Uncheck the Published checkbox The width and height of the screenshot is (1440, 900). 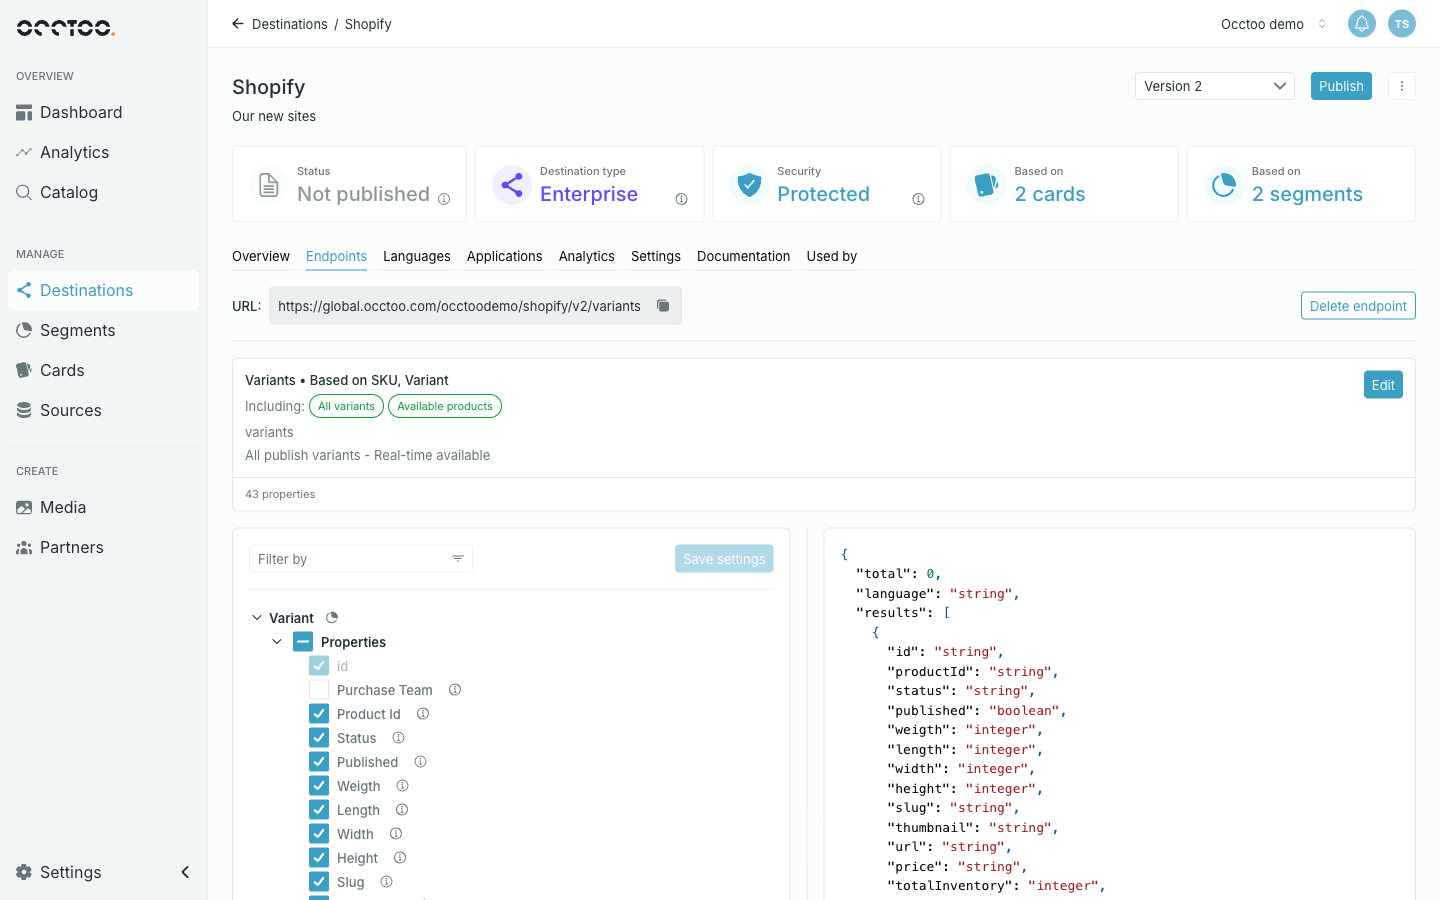click(319, 762)
